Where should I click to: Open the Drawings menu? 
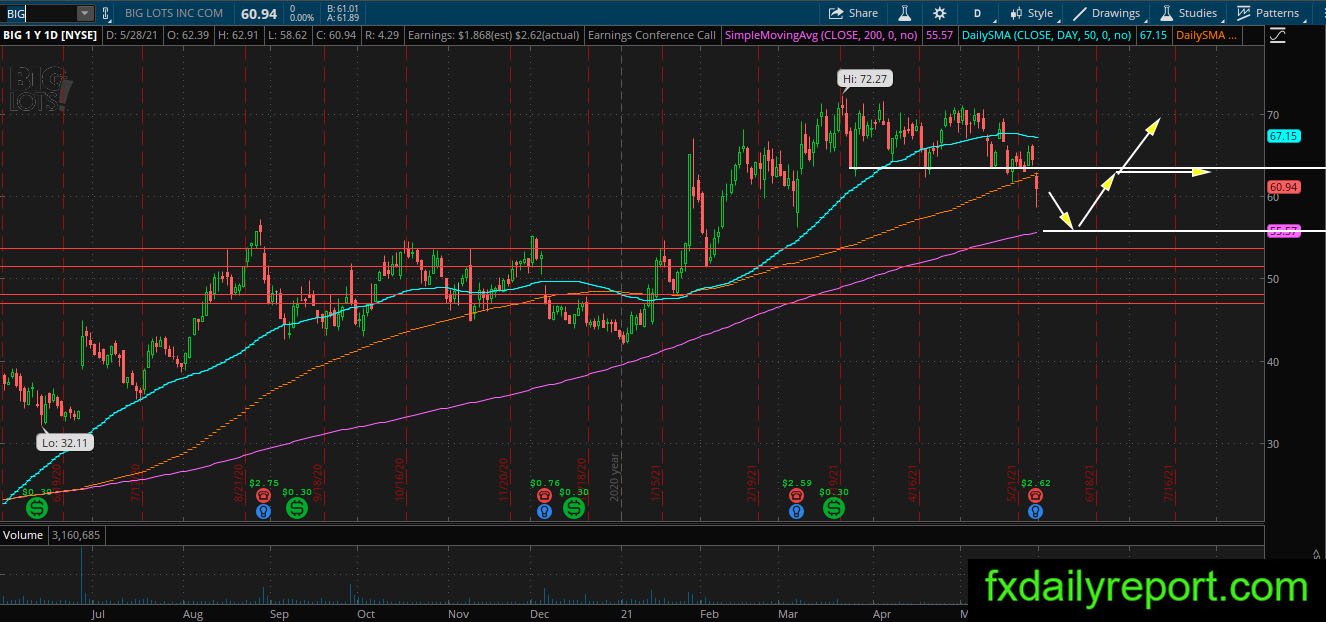pyautogui.click(x=1107, y=13)
